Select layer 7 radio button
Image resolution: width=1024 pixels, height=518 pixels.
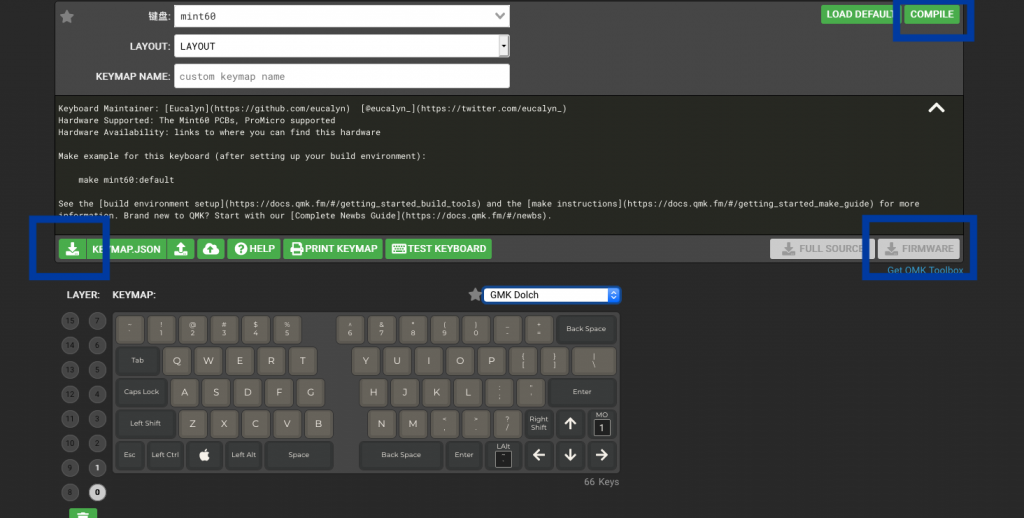97,321
